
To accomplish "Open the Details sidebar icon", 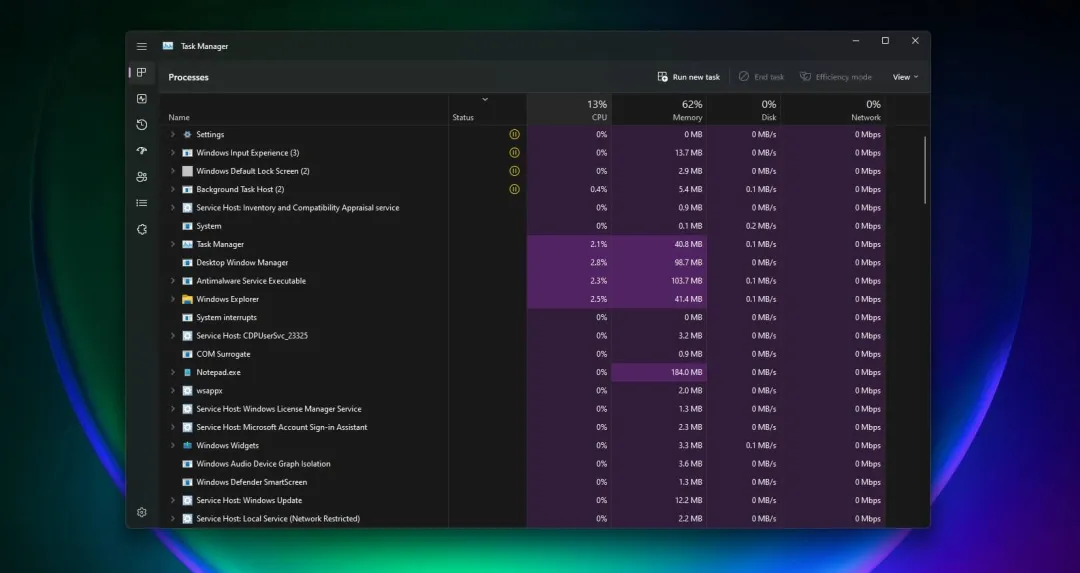I will [x=141, y=203].
